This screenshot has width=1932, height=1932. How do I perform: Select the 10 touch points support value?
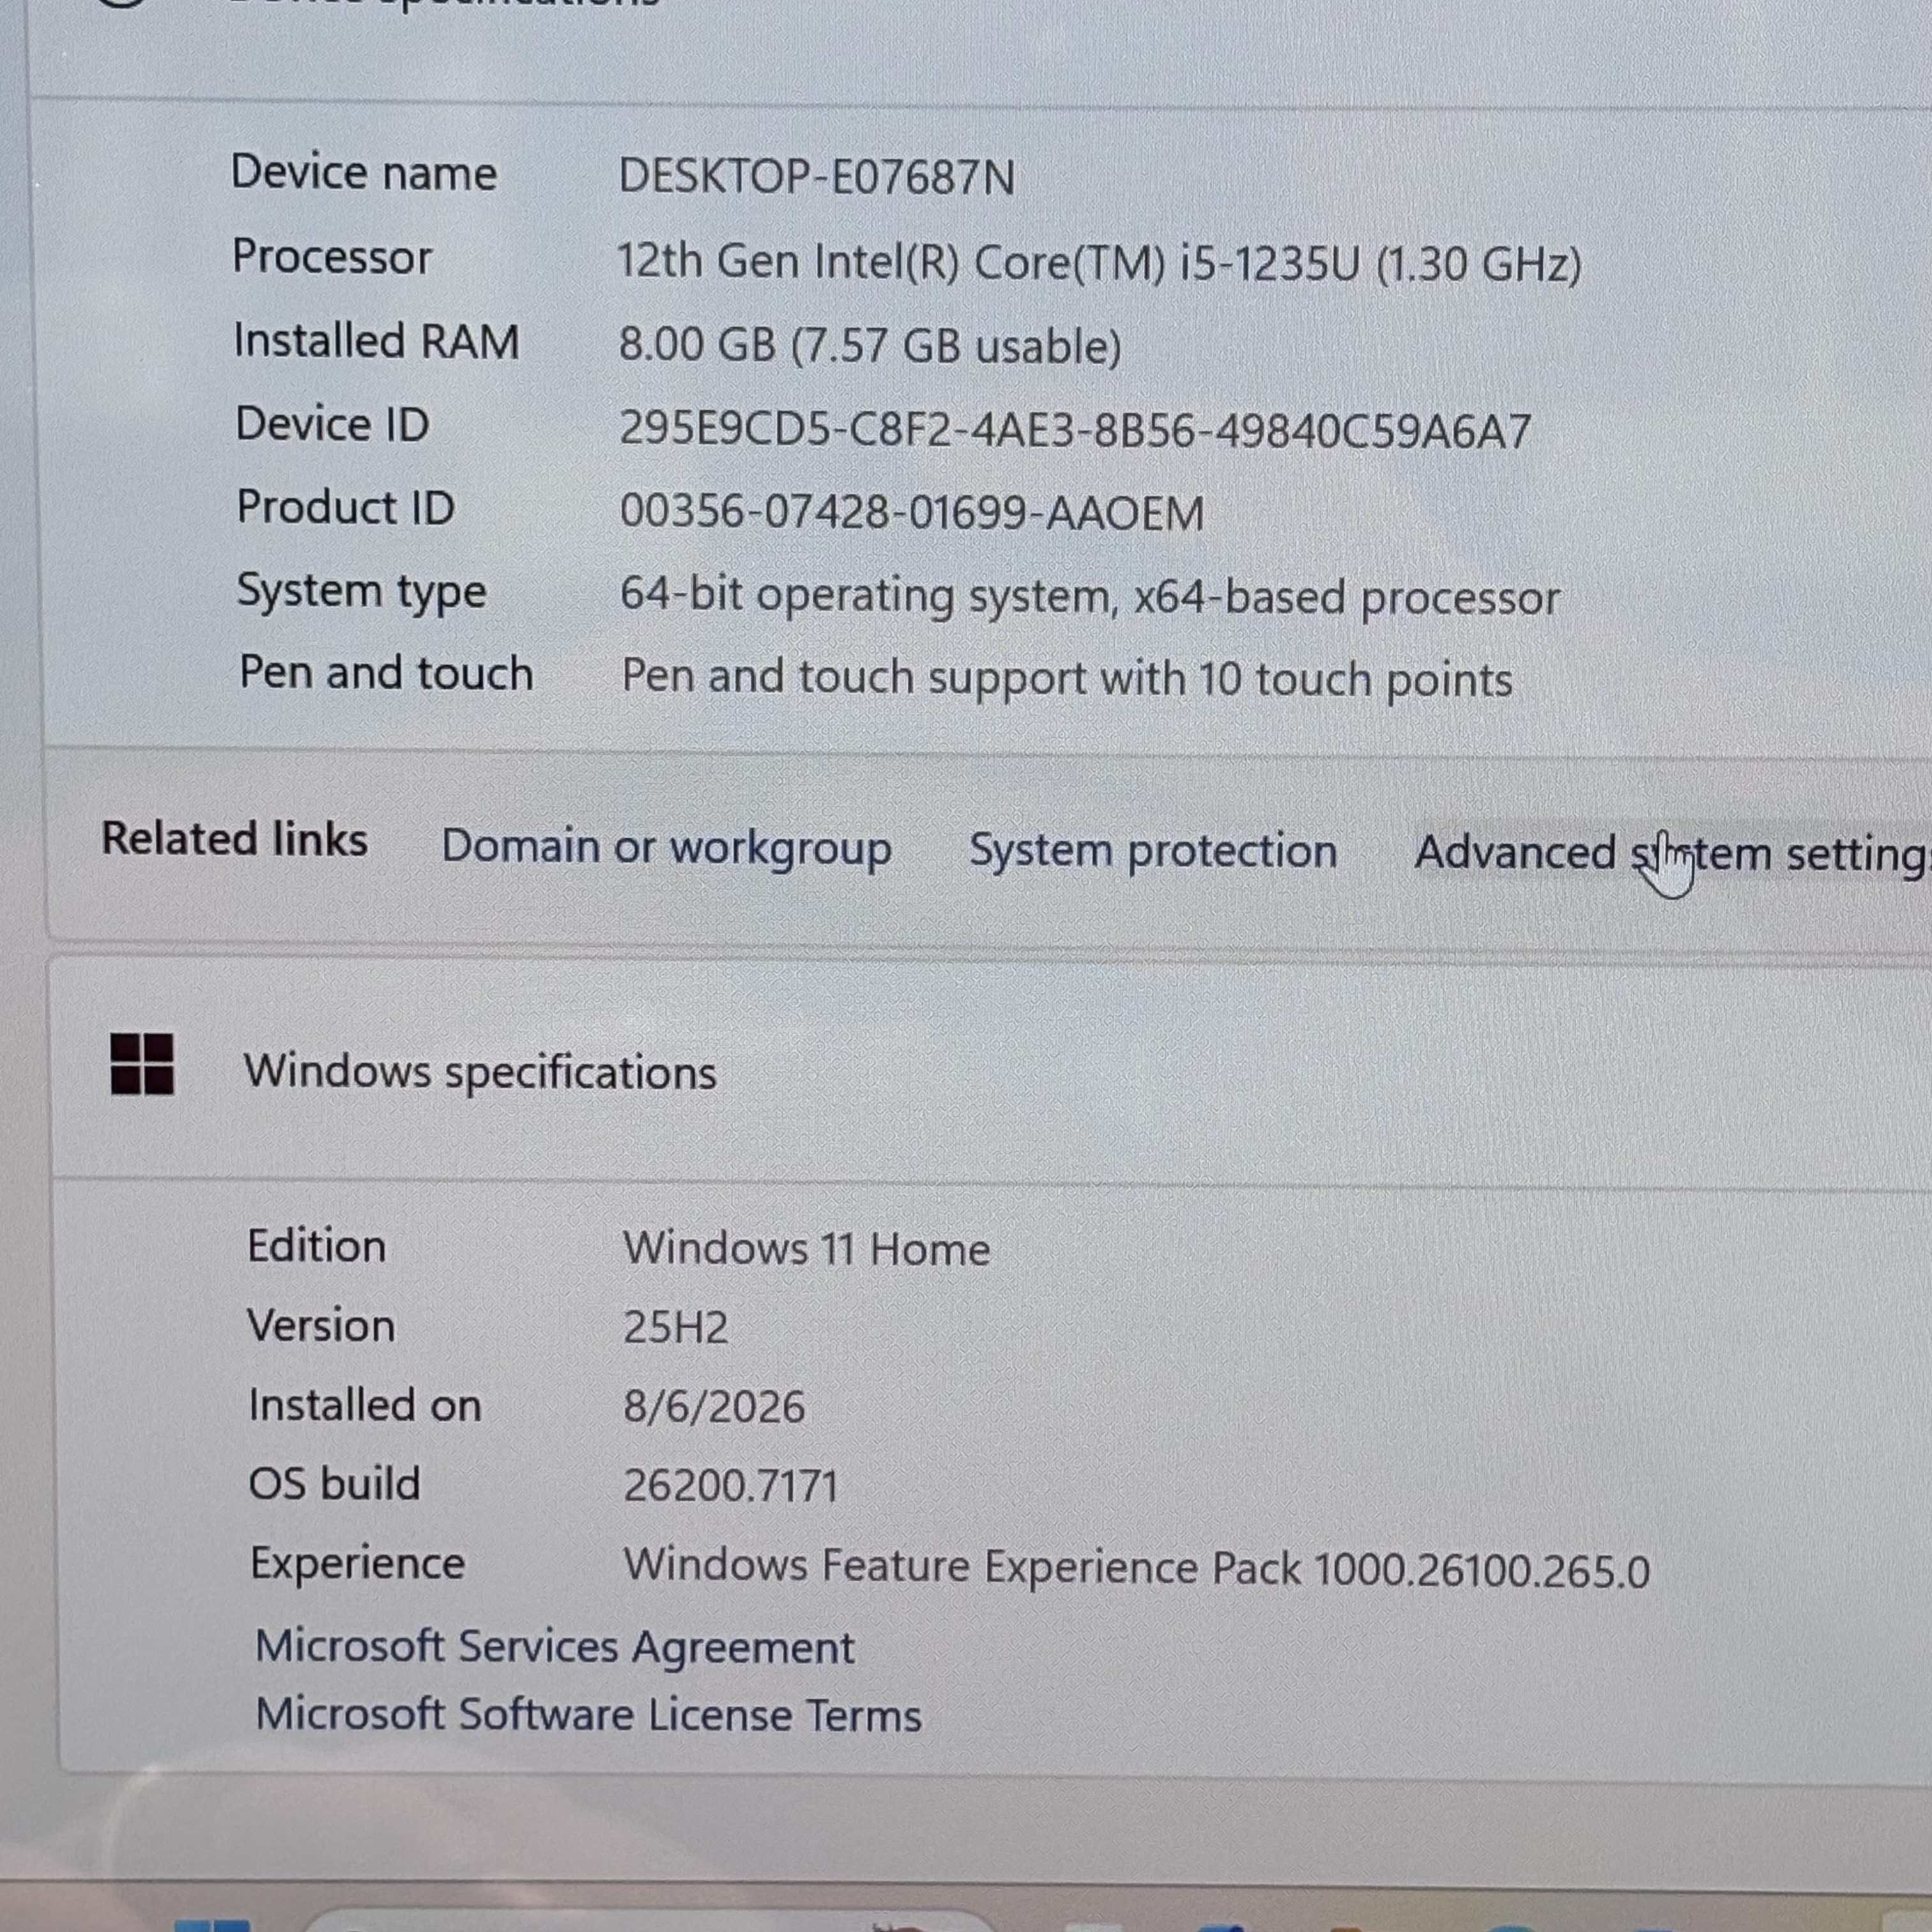coord(1067,679)
